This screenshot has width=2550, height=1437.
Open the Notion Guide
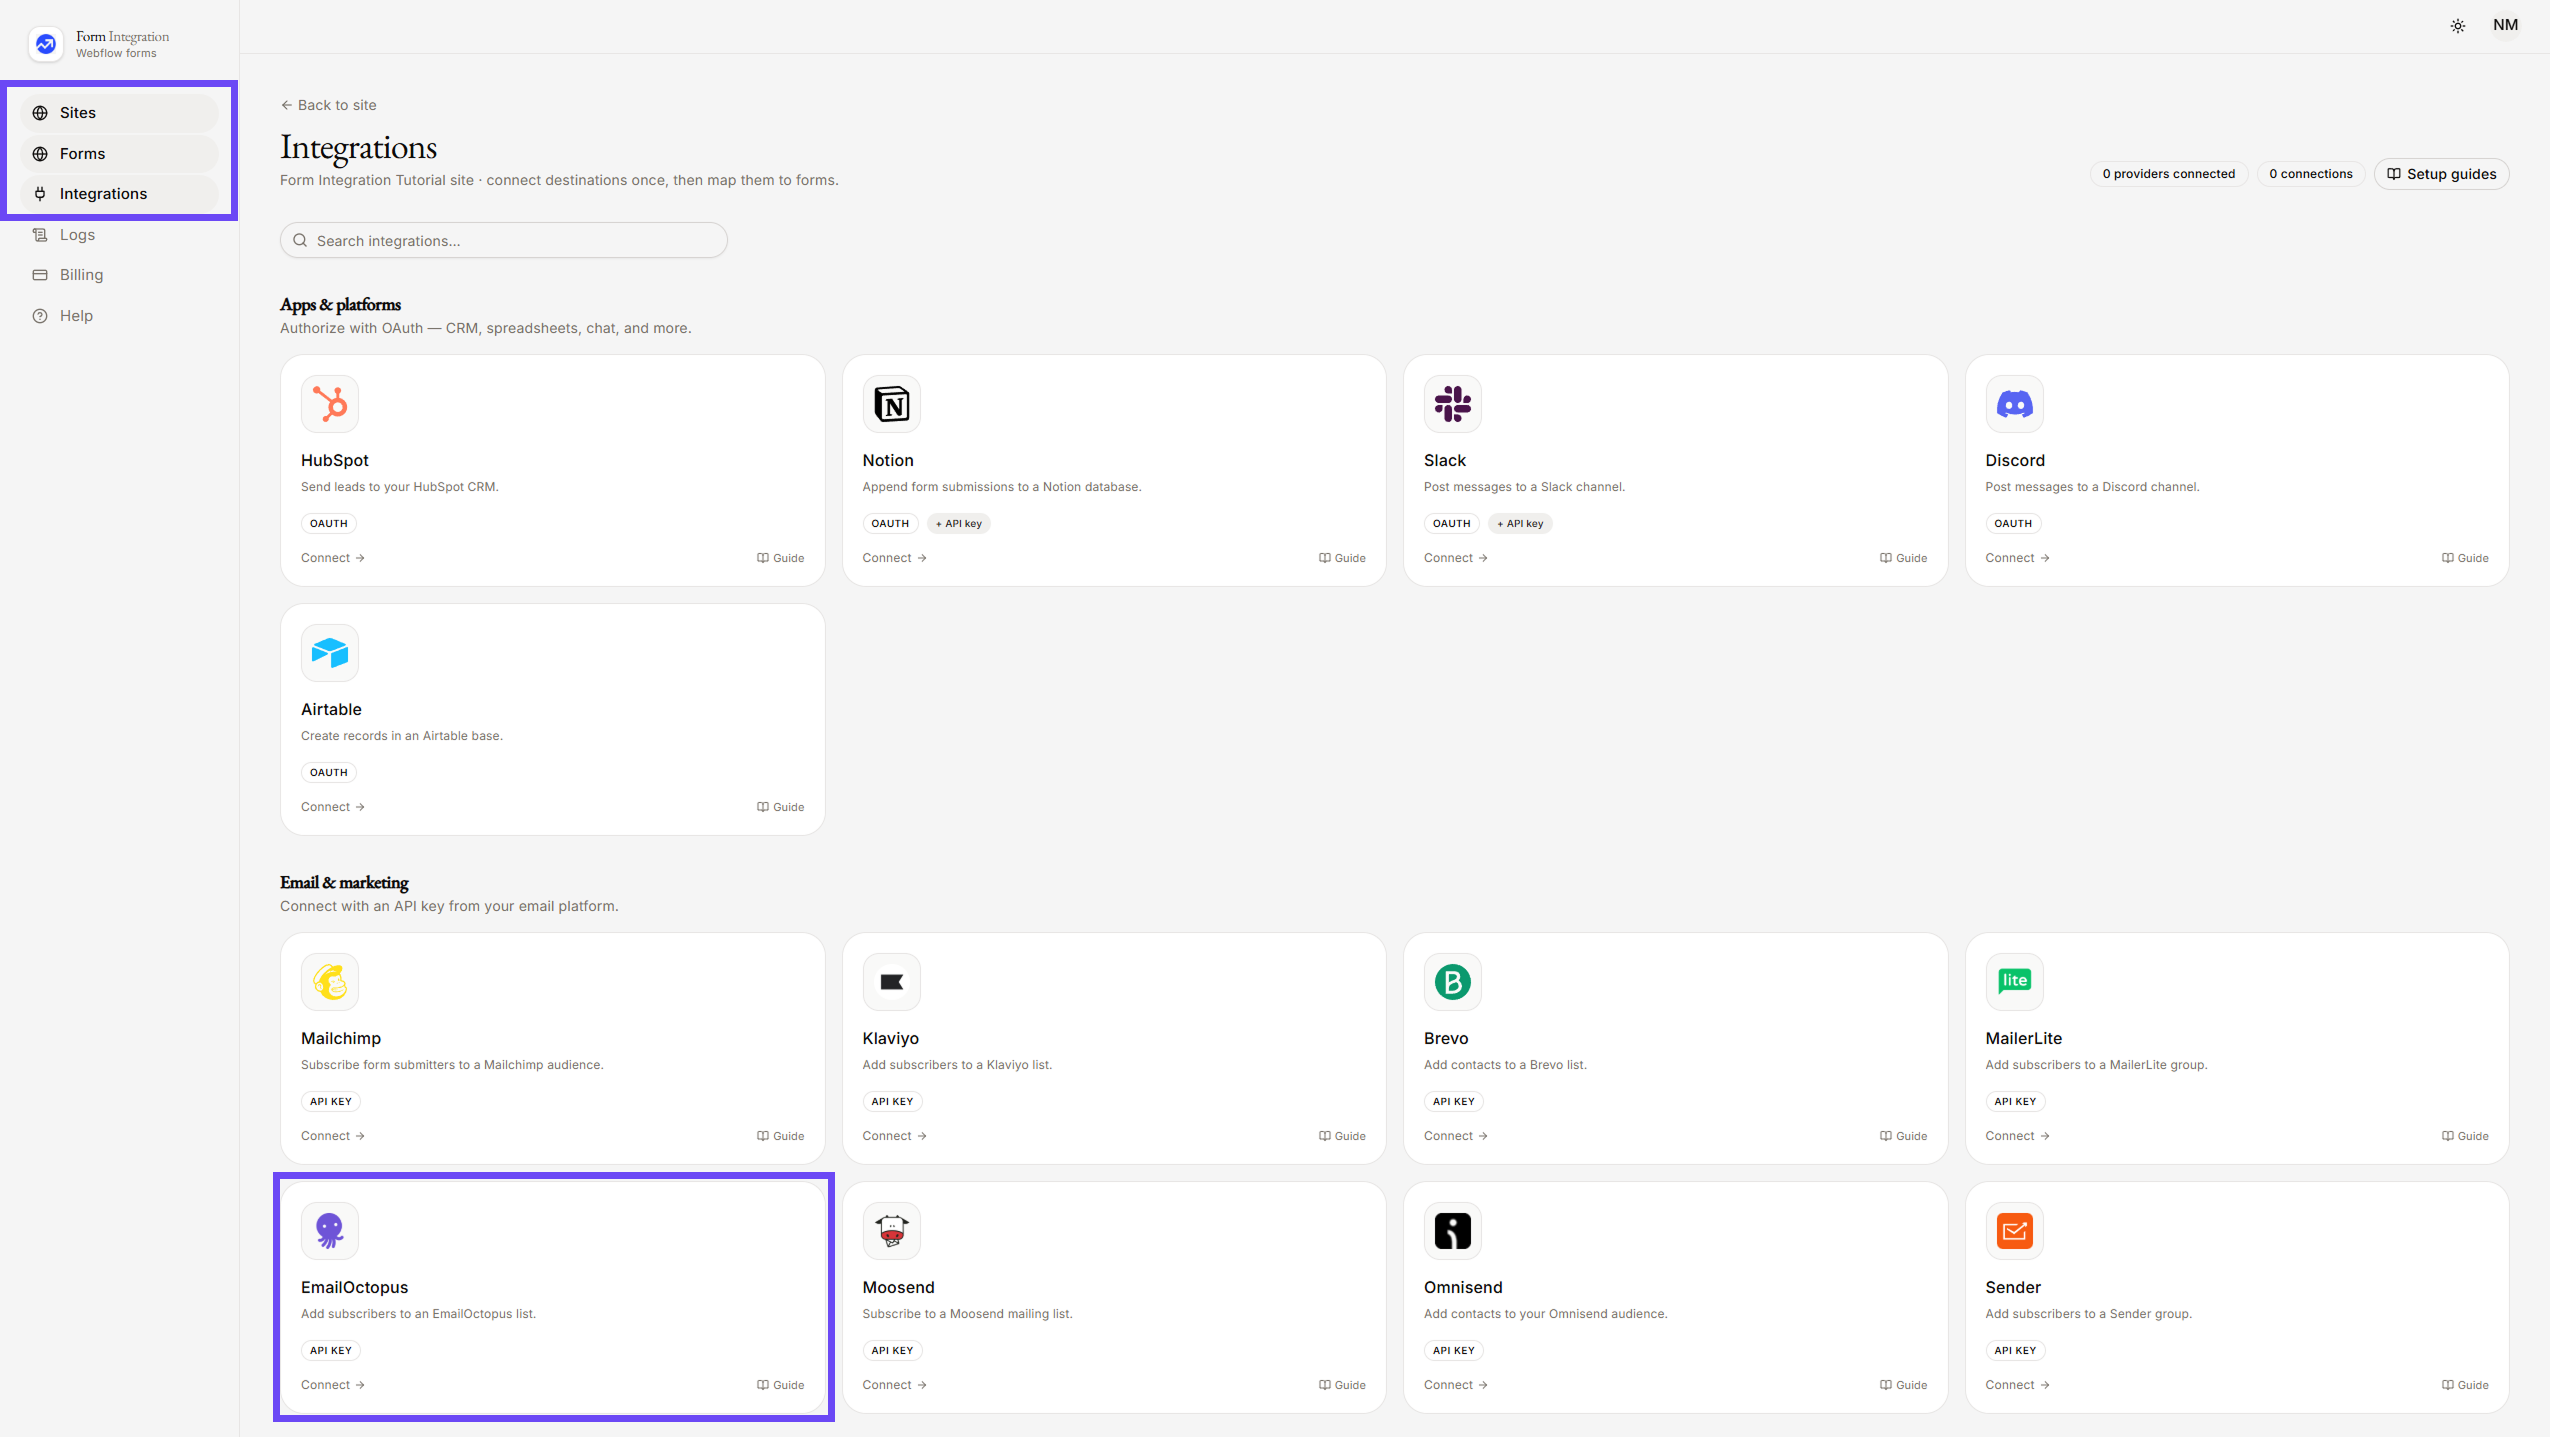pyautogui.click(x=1342, y=558)
